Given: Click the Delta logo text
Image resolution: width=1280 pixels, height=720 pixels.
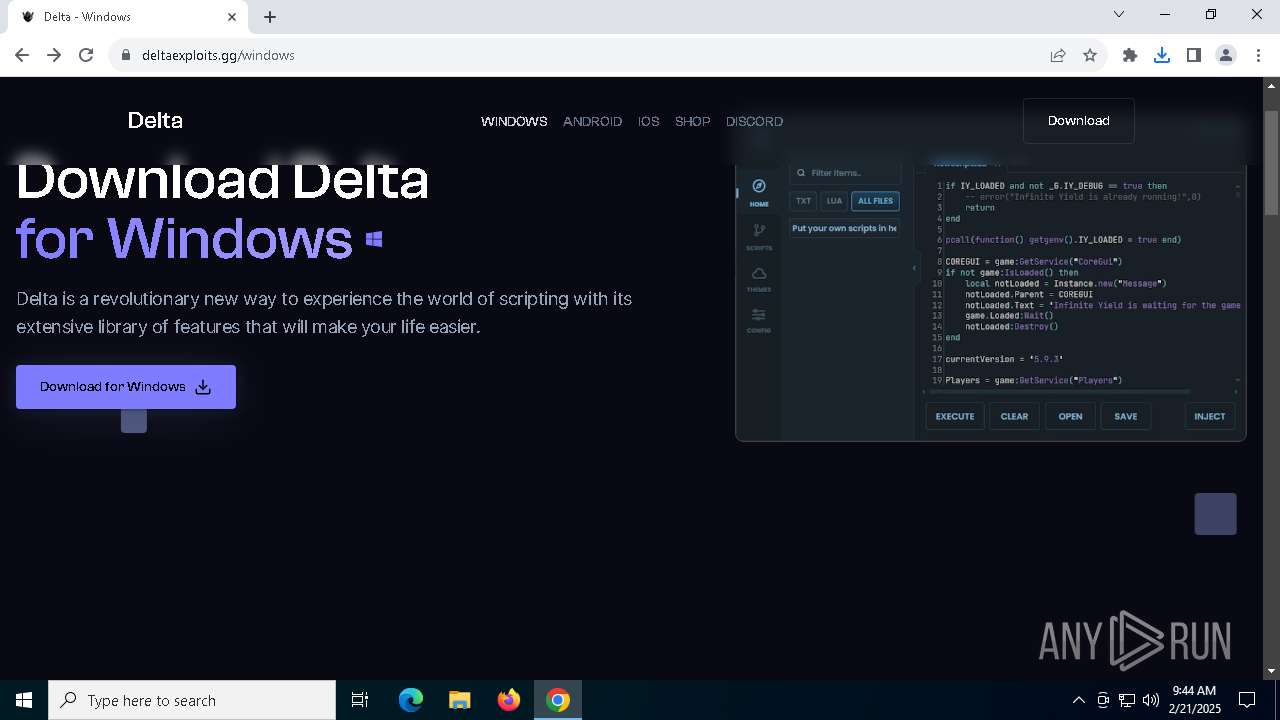Looking at the screenshot, I should (155, 120).
